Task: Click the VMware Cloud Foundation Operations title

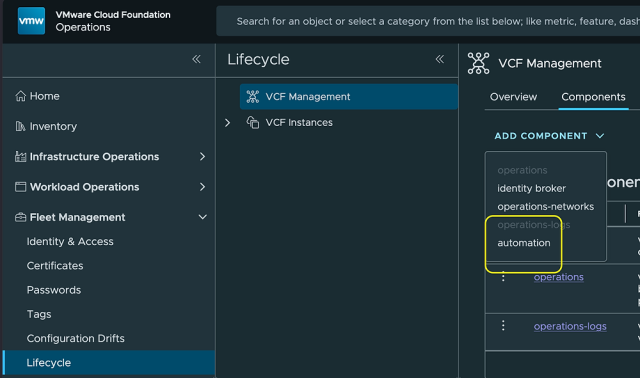Action: tap(113, 21)
